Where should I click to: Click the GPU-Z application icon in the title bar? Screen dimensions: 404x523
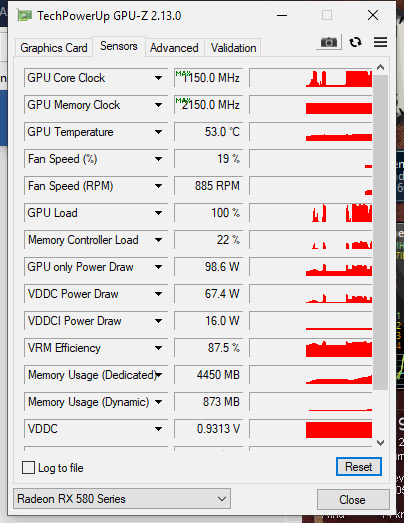[x=25, y=16]
